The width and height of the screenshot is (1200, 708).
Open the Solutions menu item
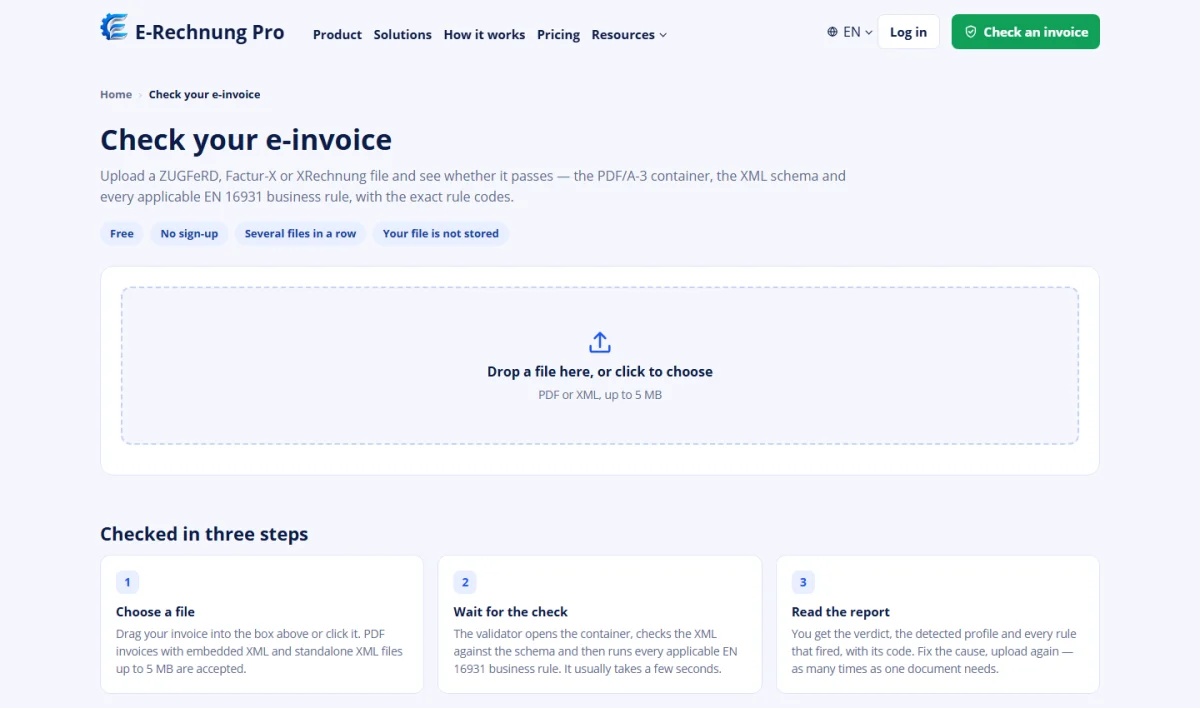pyautogui.click(x=402, y=34)
